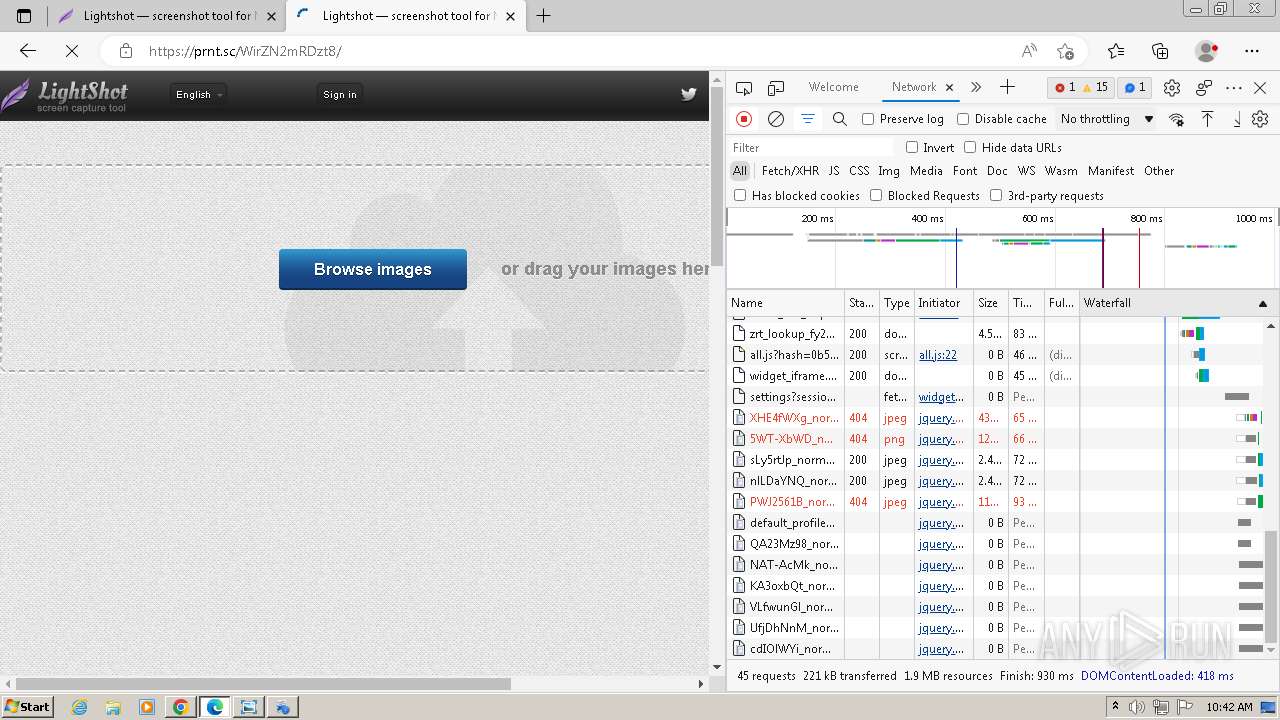Screen dimensions: 1280x720
Task: Open Read aloud icon in address bar
Action: [1029, 51]
